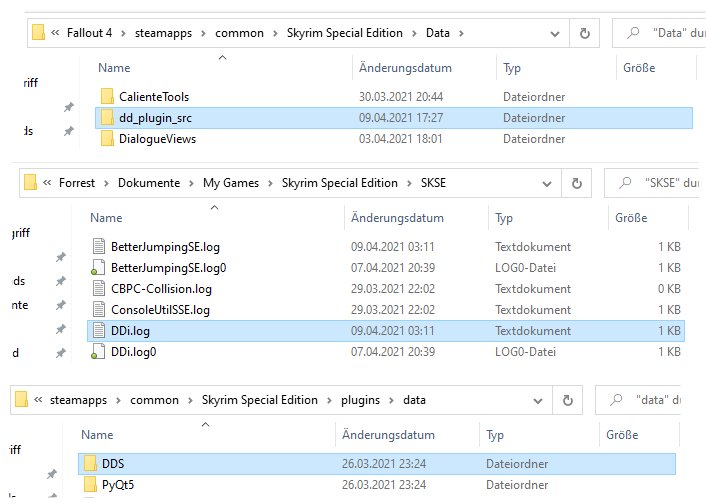This screenshot has height=504, width=706.
Task: Click the DialogueViews folder icon
Action: coord(107,139)
